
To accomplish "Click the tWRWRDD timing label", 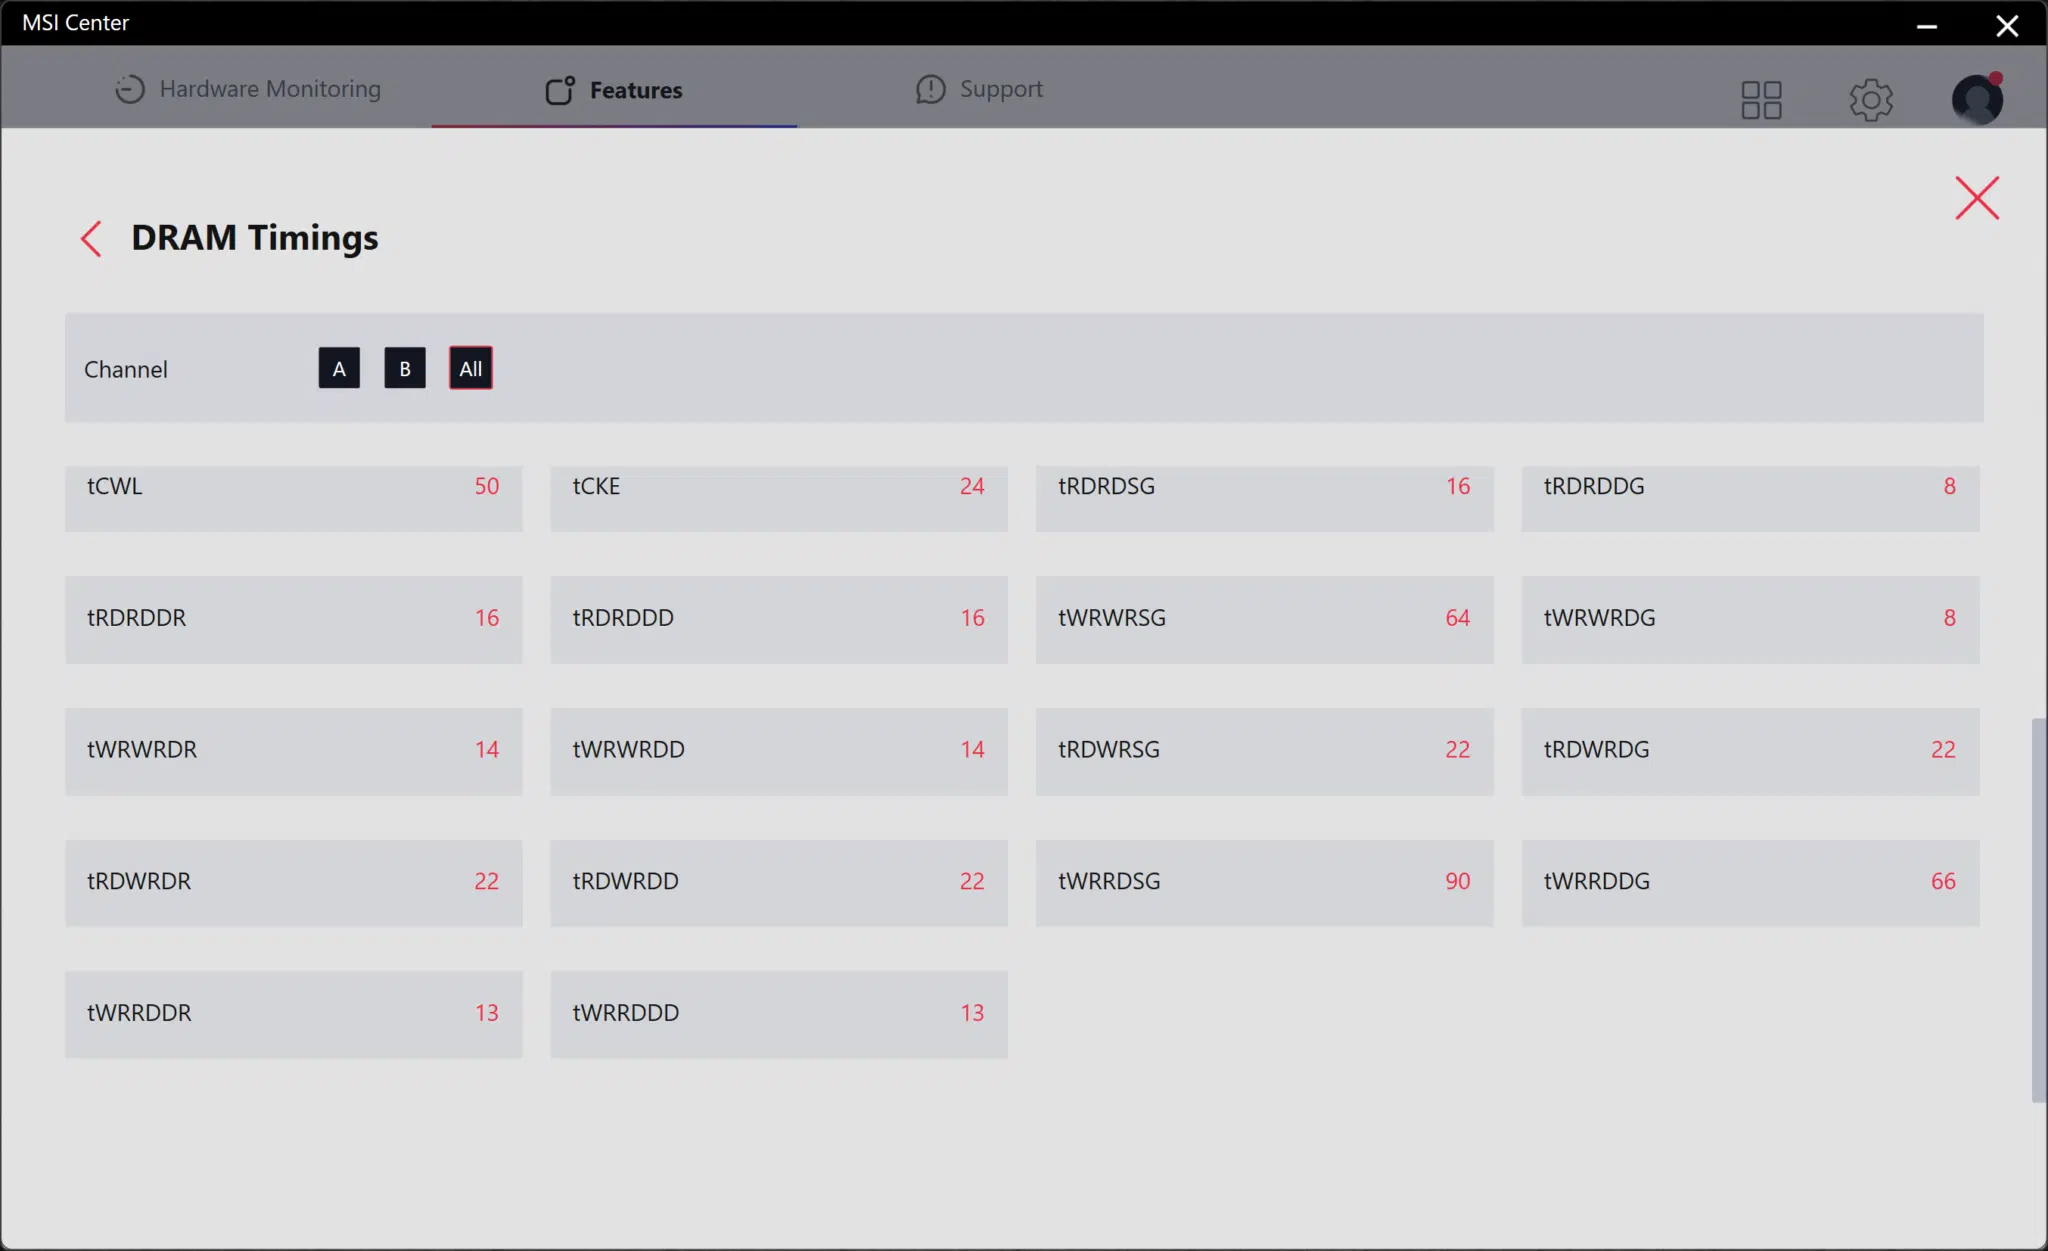I will point(629,749).
